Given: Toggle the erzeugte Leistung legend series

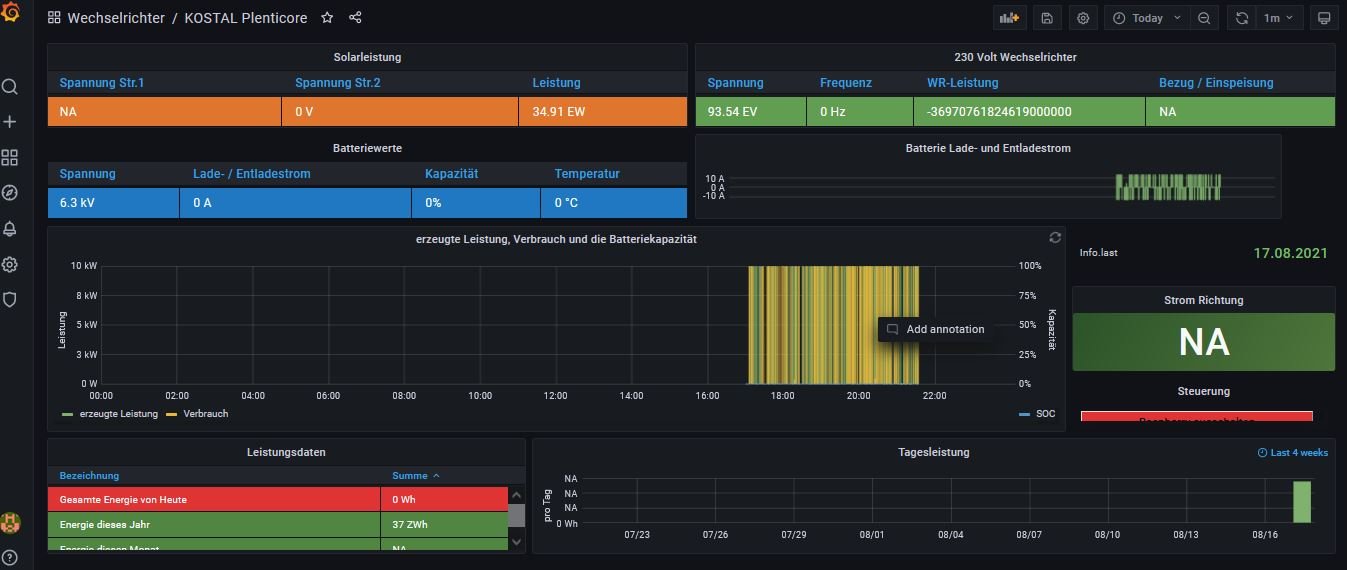Looking at the screenshot, I should coord(118,414).
